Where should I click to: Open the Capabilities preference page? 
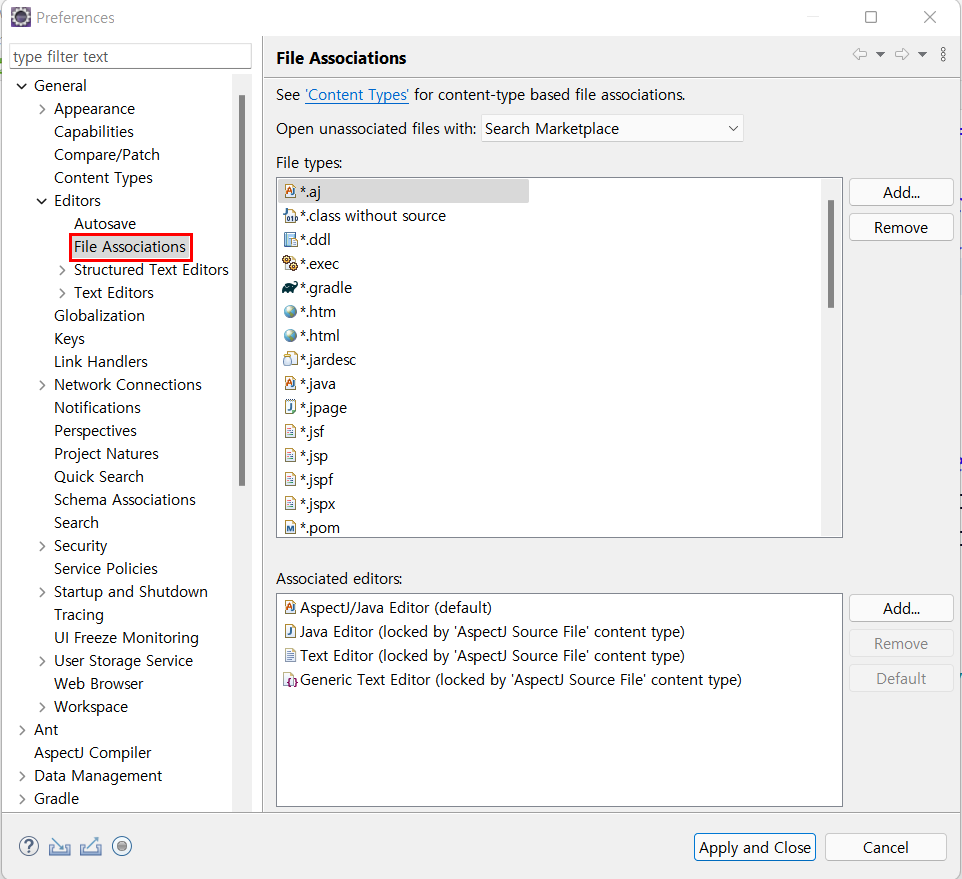click(x=94, y=132)
